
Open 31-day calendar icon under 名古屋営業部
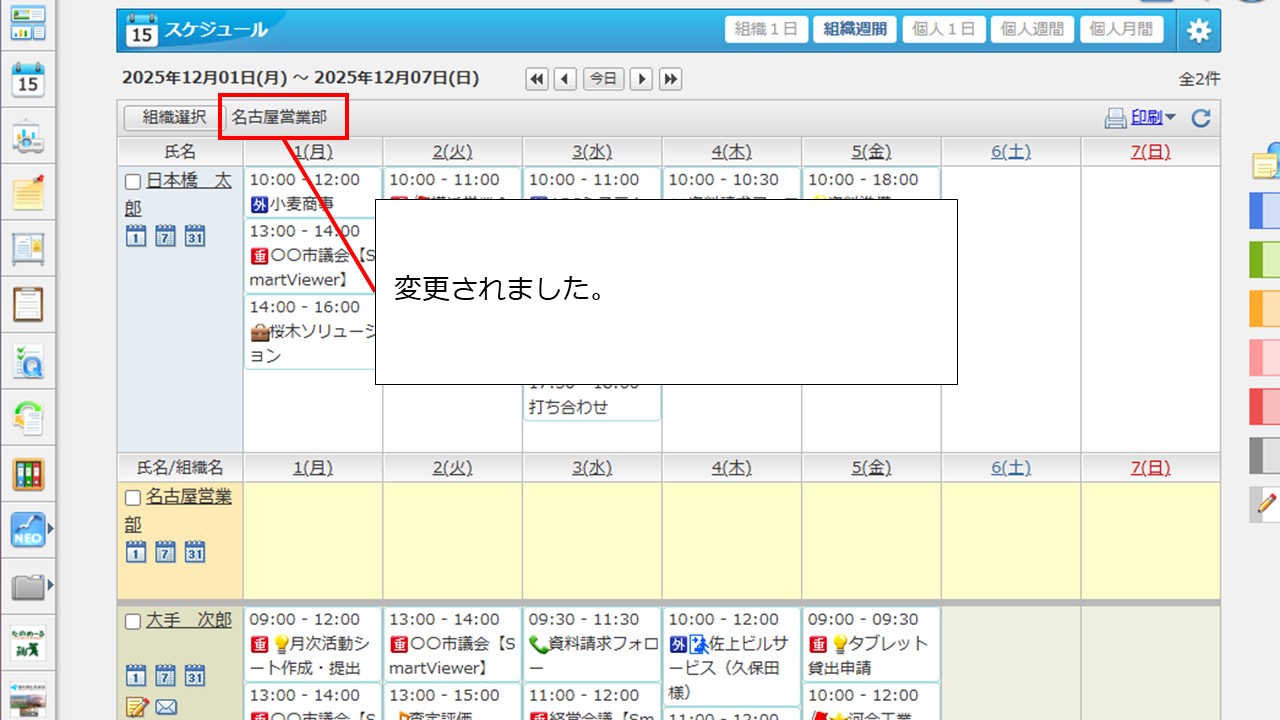tap(194, 552)
